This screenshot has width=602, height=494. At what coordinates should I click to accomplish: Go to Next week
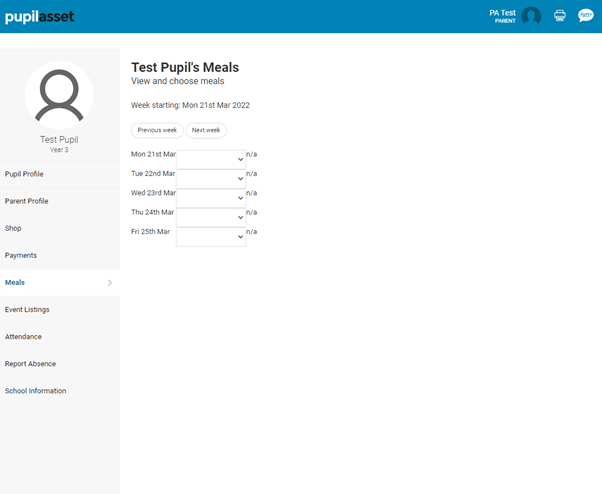(x=206, y=130)
